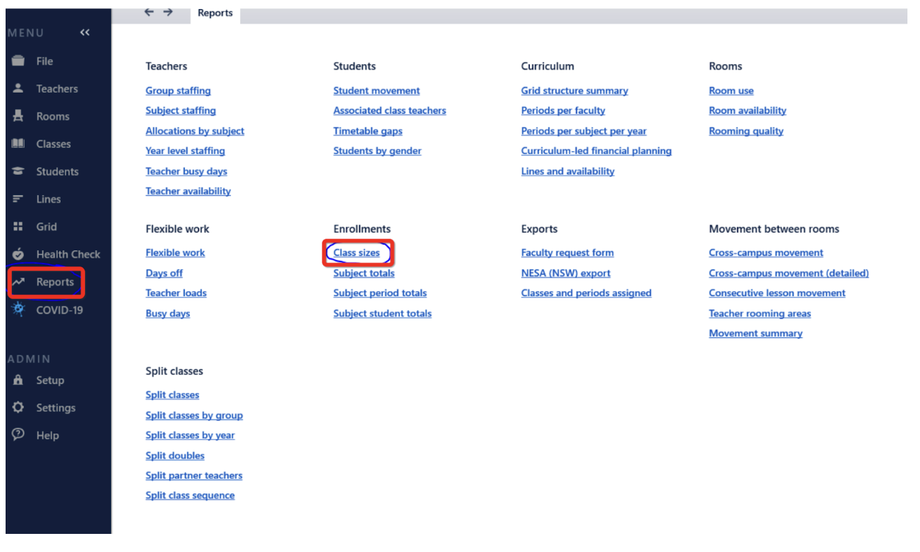Collapse the sidebar menu with double chevron
The image size is (920, 552).
[85, 33]
